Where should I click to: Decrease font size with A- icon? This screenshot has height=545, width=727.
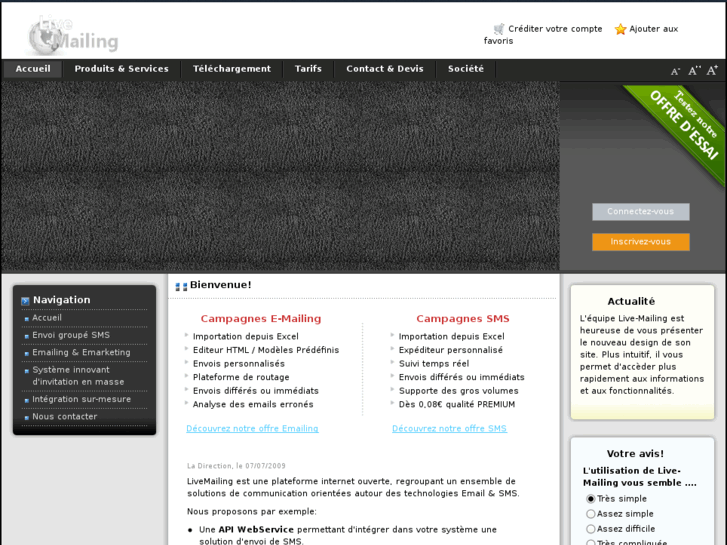click(675, 71)
